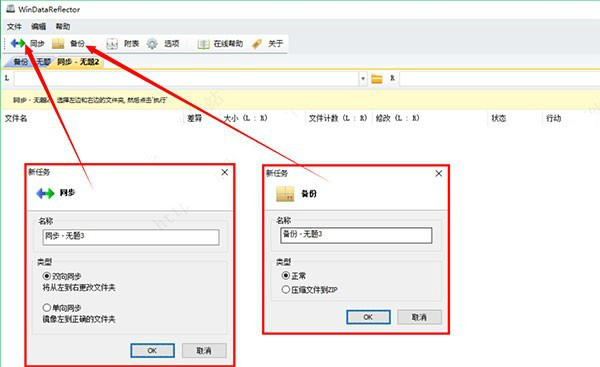
Task: Edit the 同步 - 无题3 name field
Action: pyautogui.click(x=131, y=237)
